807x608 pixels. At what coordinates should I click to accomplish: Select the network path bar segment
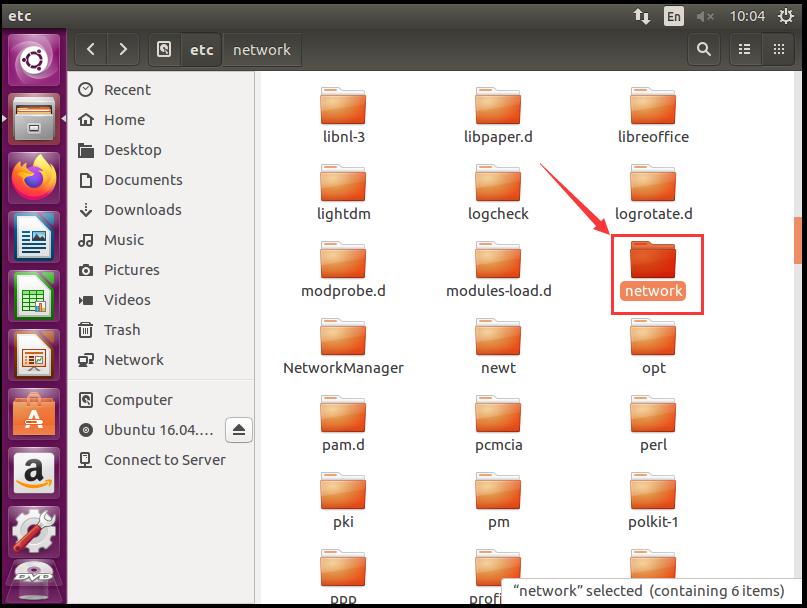coord(262,49)
